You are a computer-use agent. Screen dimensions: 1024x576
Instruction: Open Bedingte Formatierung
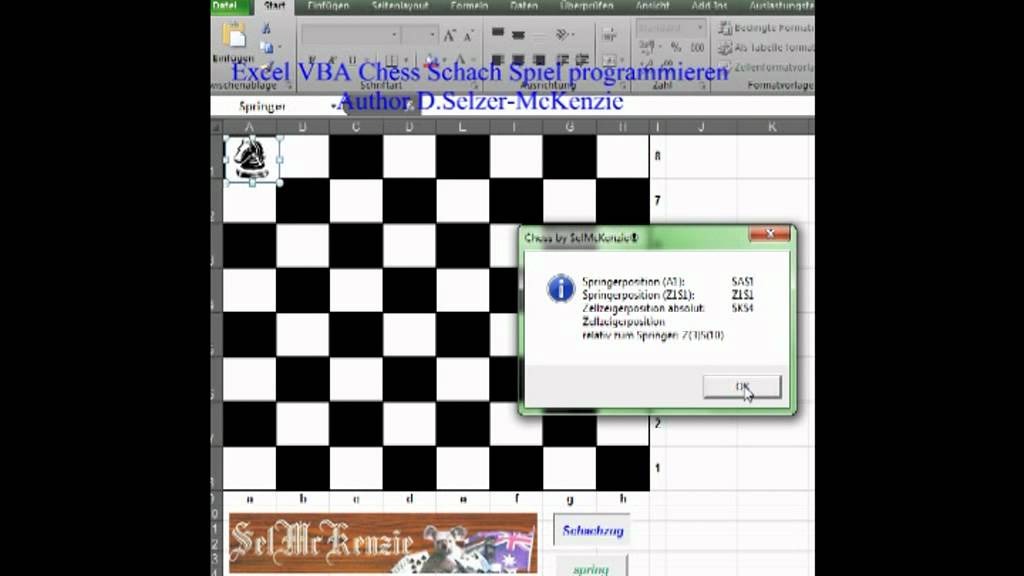(765, 27)
